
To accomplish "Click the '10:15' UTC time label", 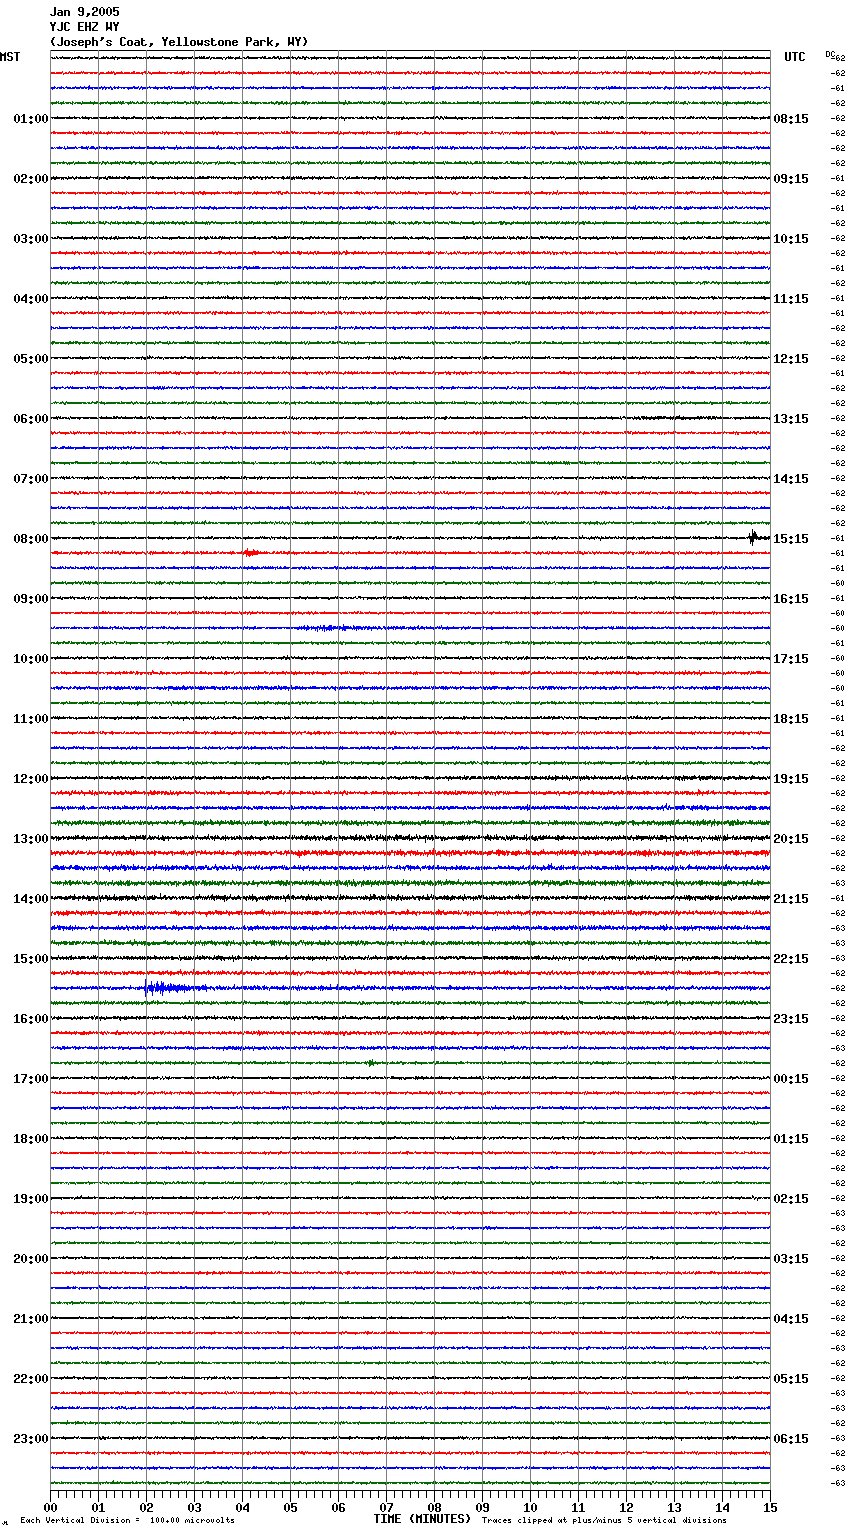I will (x=791, y=239).
